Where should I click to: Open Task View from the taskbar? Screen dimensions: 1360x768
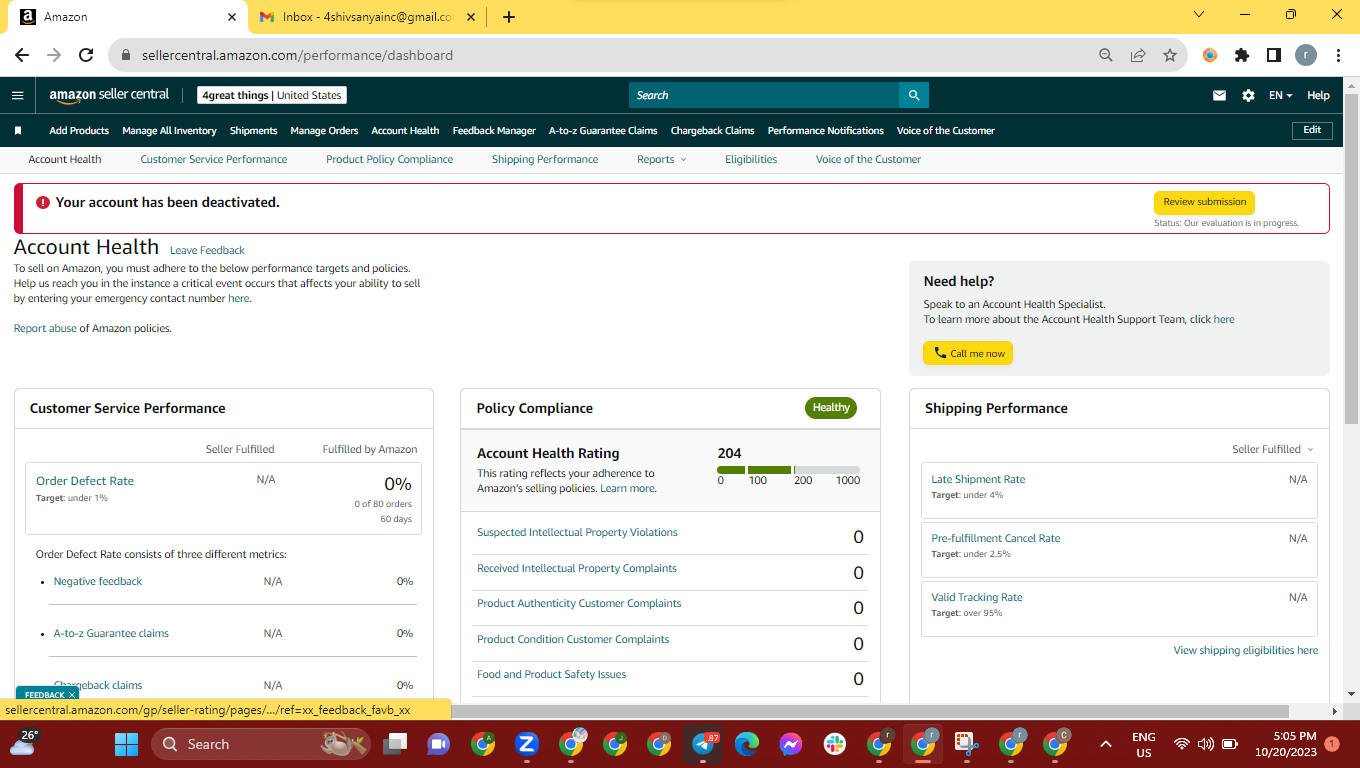[397, 744]
